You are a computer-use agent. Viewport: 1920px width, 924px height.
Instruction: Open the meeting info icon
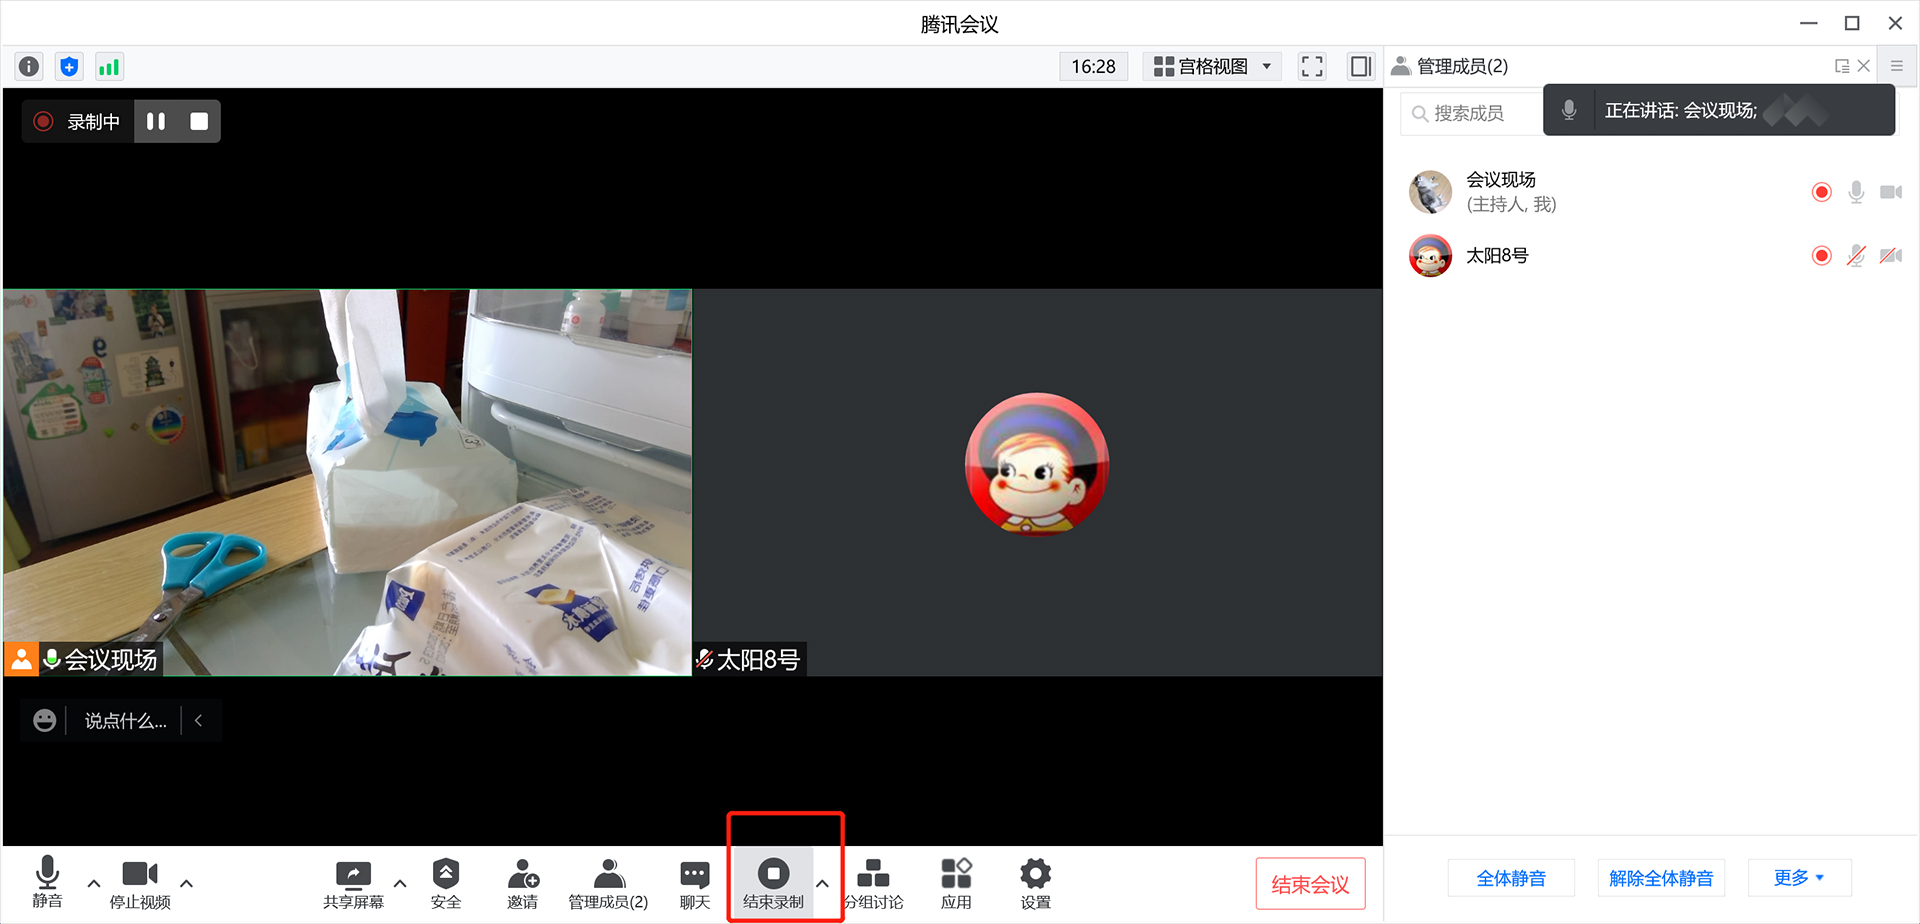point(29,67)
